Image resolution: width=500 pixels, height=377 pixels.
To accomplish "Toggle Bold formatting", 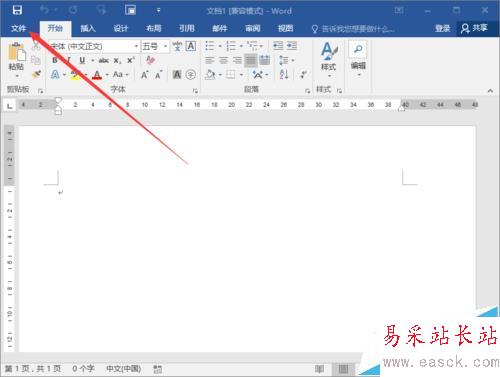I will point(55,60).
